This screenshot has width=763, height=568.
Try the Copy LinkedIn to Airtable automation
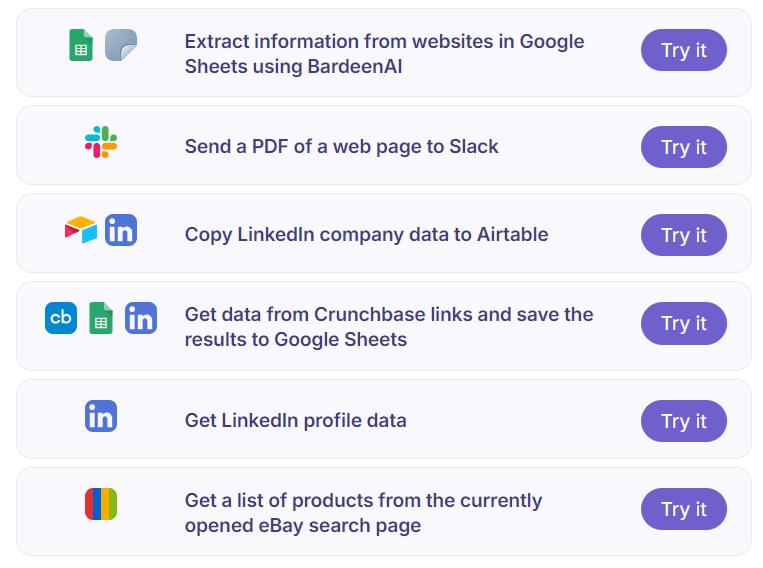tap(684, 235)
